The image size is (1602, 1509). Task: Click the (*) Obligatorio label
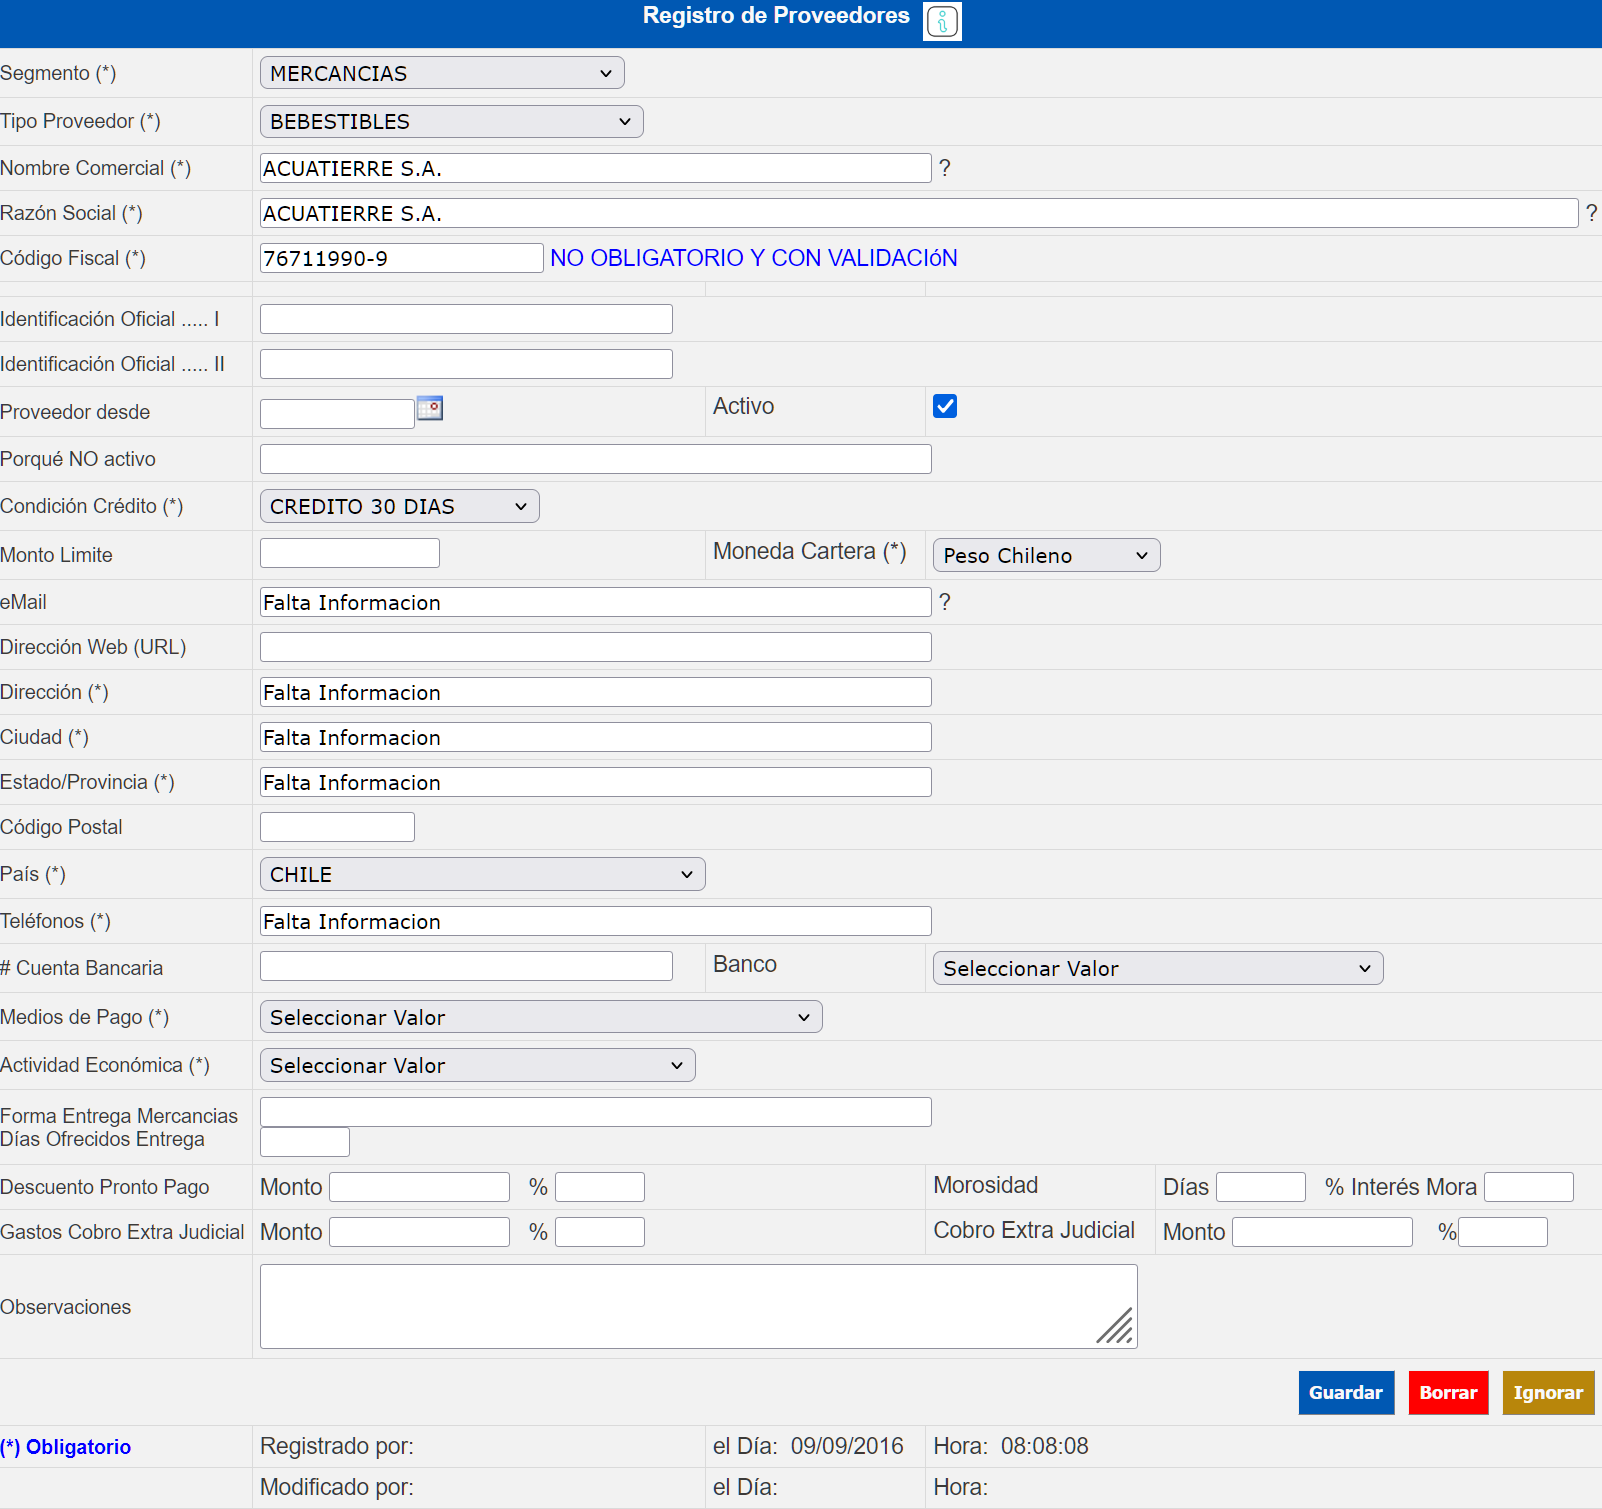tap(66, 1447)
